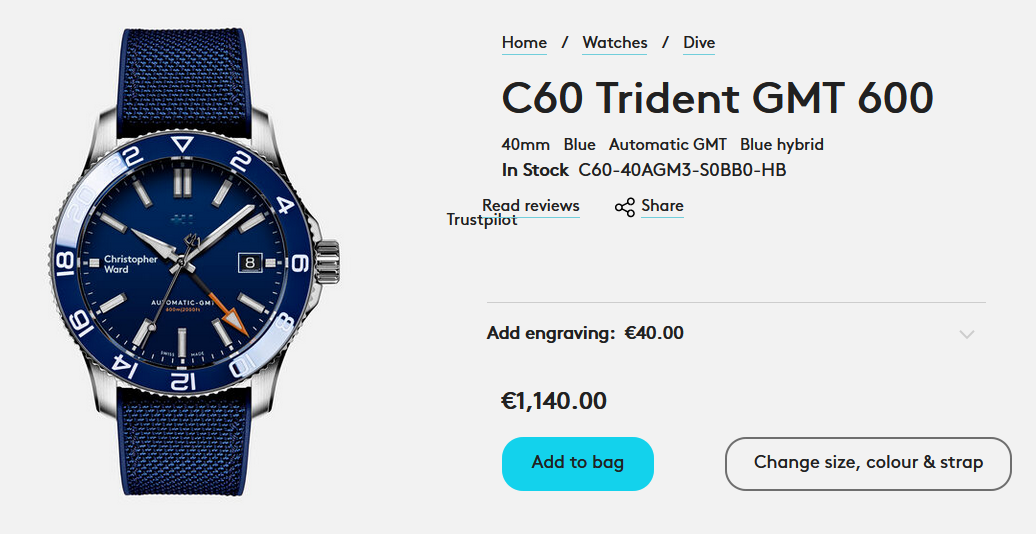Select the product code C60-40AGM3-S0BB0-HB
Viewport: 1036px width, 534px height.
pos(682,170)
